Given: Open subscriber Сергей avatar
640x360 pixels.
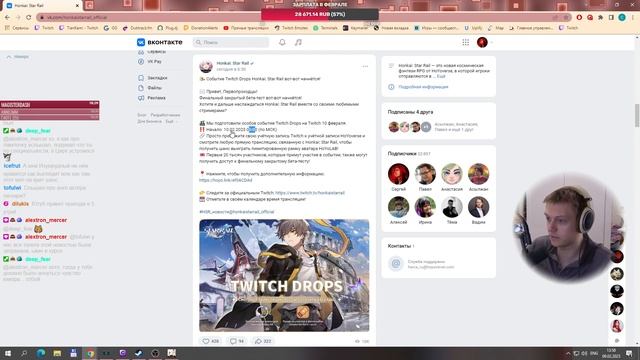Looking at the screenshot, I should pyautogui.click(x=398, y=174).
